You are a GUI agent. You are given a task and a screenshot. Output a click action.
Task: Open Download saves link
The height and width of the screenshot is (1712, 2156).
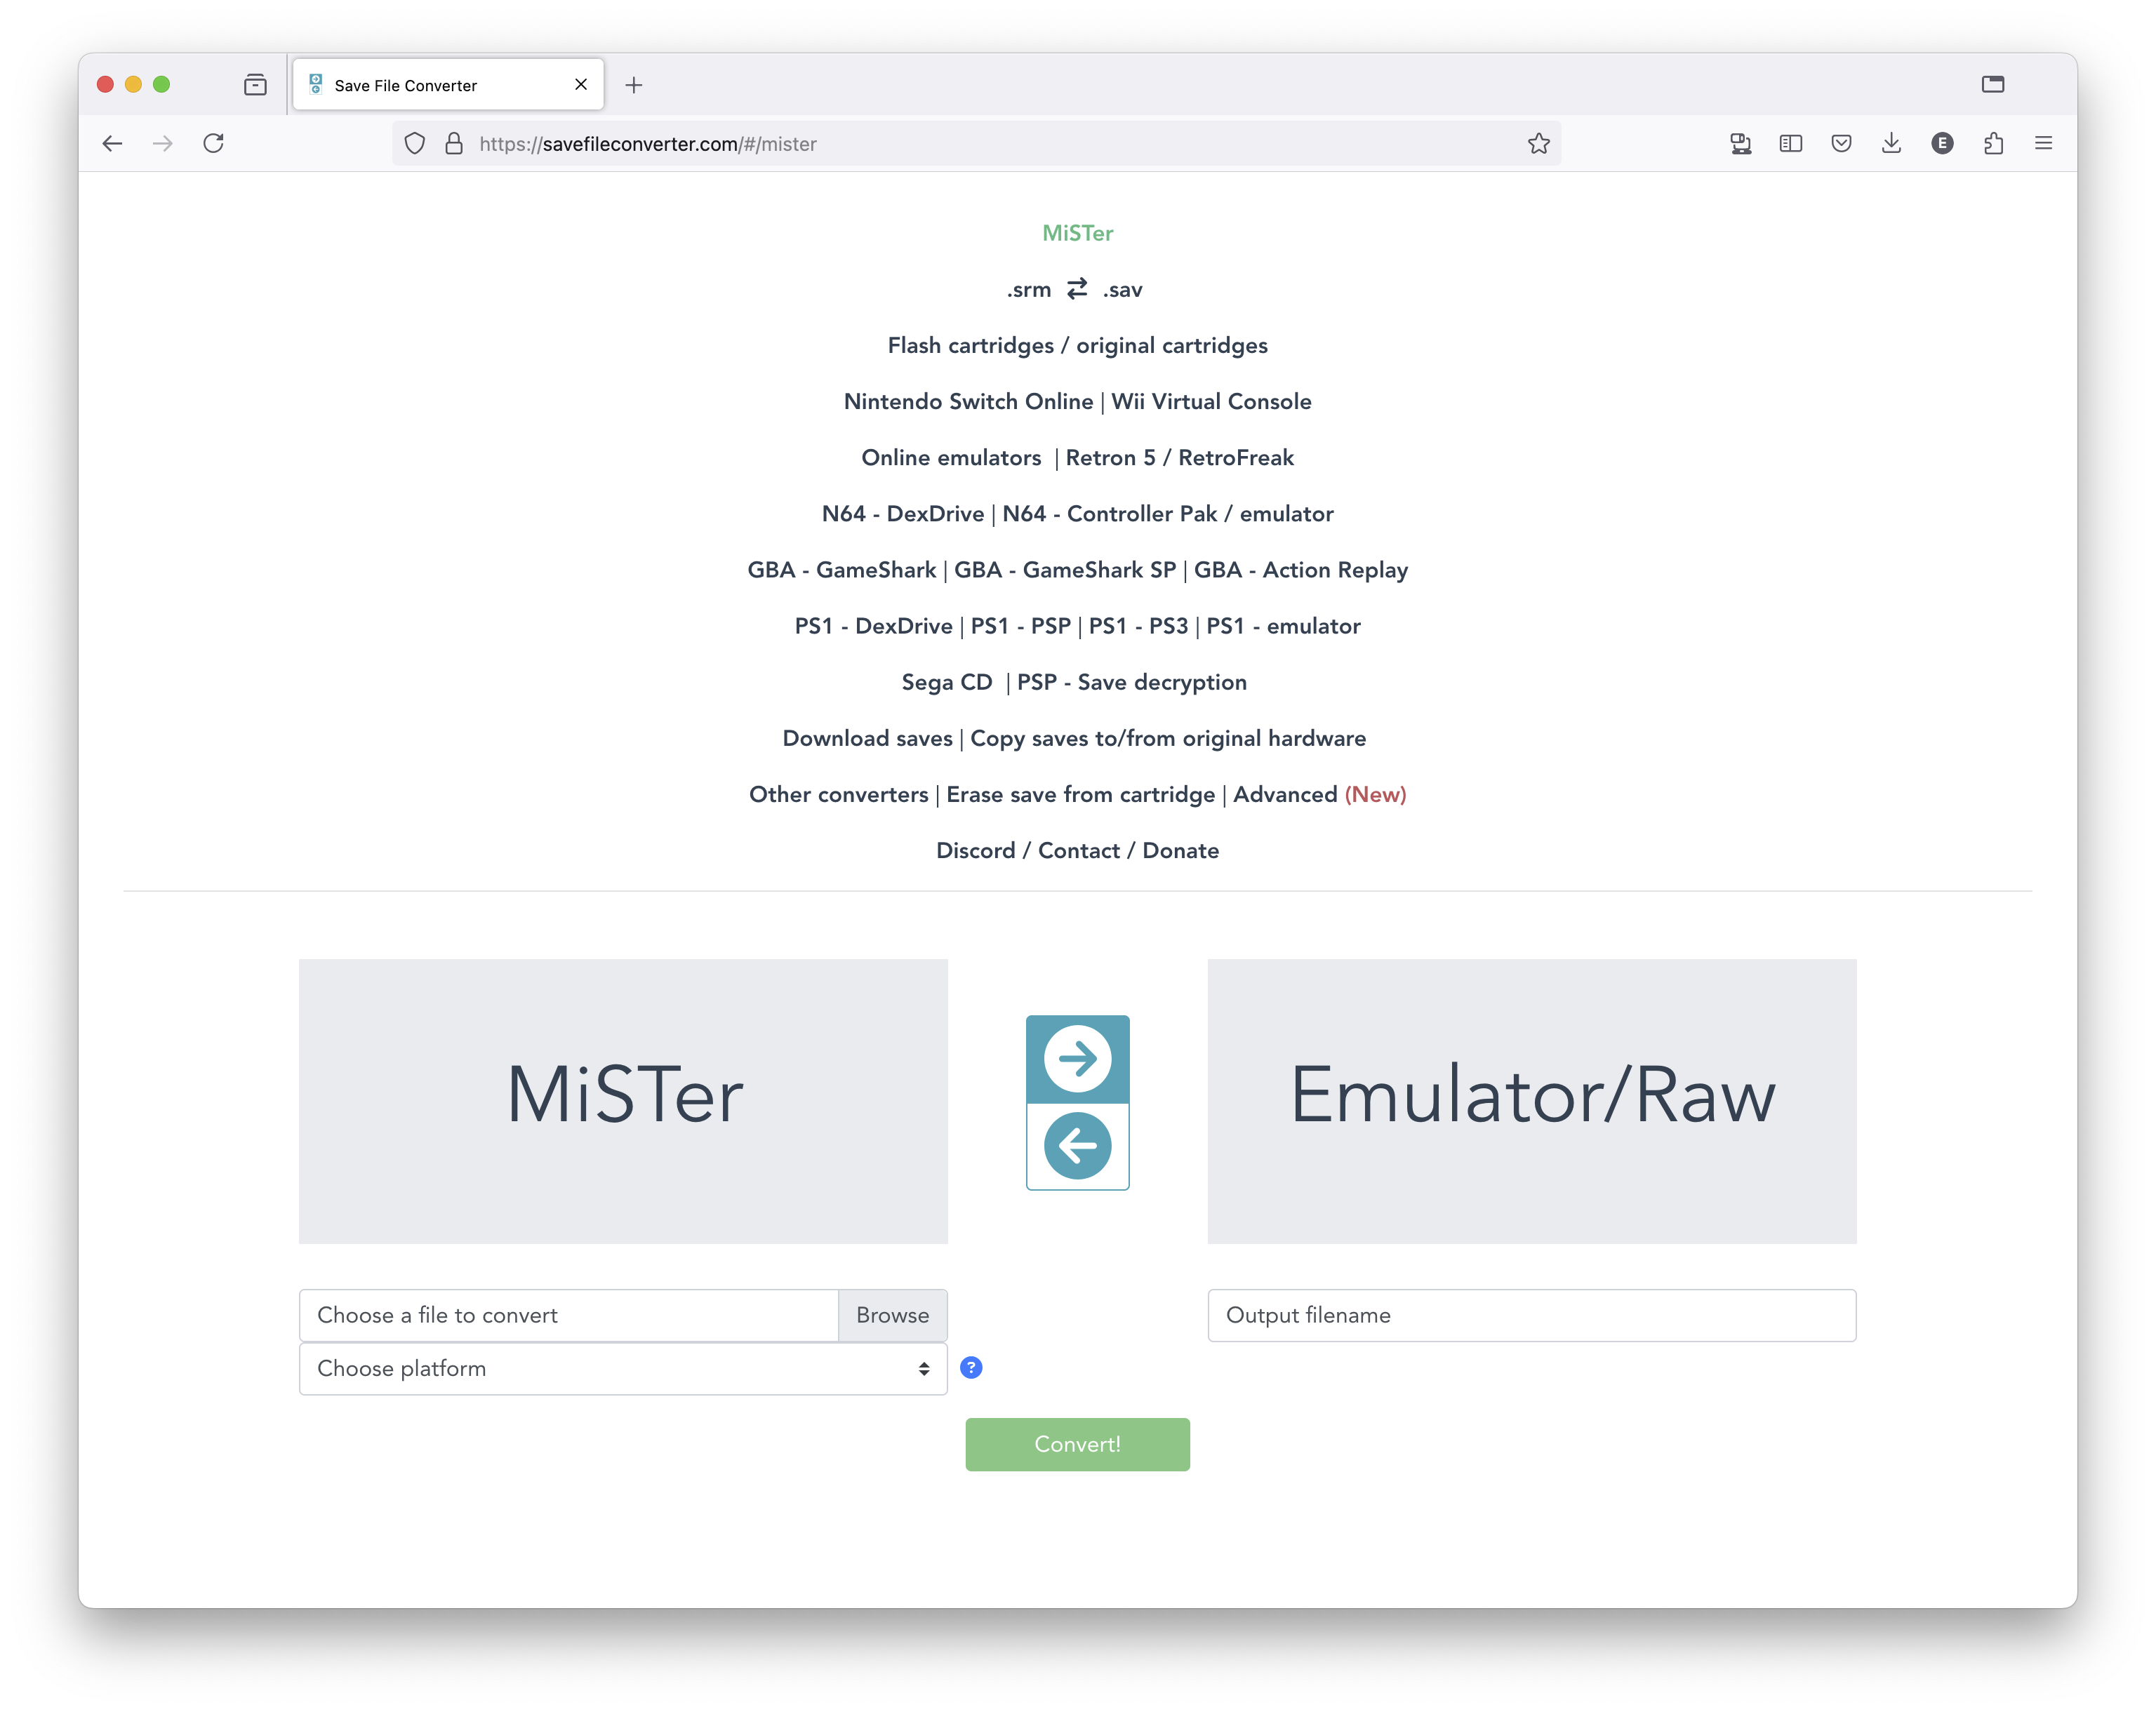867,738
